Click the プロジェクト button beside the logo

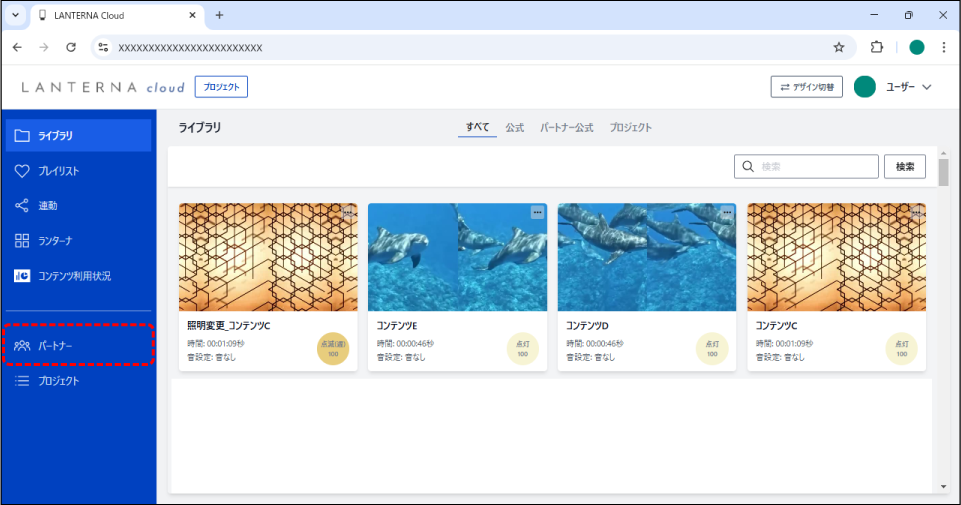(x=221, y=87)
